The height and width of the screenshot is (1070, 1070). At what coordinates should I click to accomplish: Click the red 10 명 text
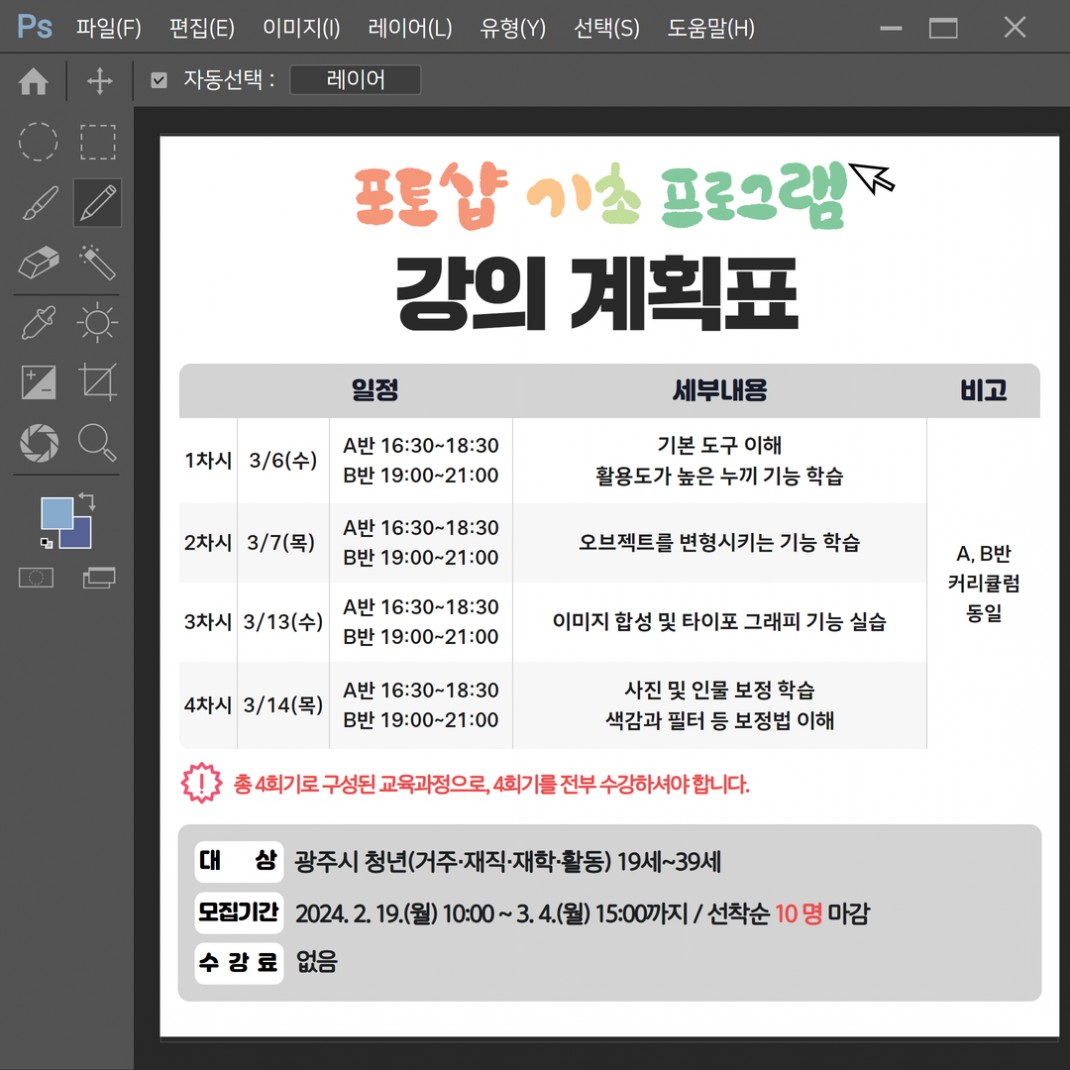click(x=798, y=913)
